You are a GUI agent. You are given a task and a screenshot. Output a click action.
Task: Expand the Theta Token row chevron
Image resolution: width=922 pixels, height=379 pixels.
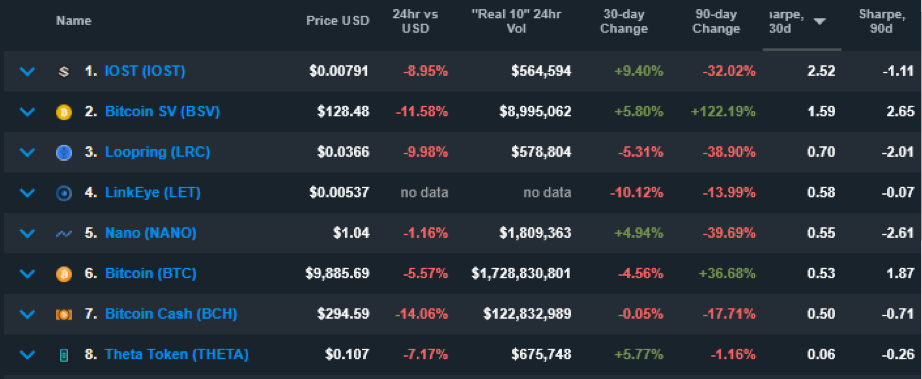click(x=28, y=355)
